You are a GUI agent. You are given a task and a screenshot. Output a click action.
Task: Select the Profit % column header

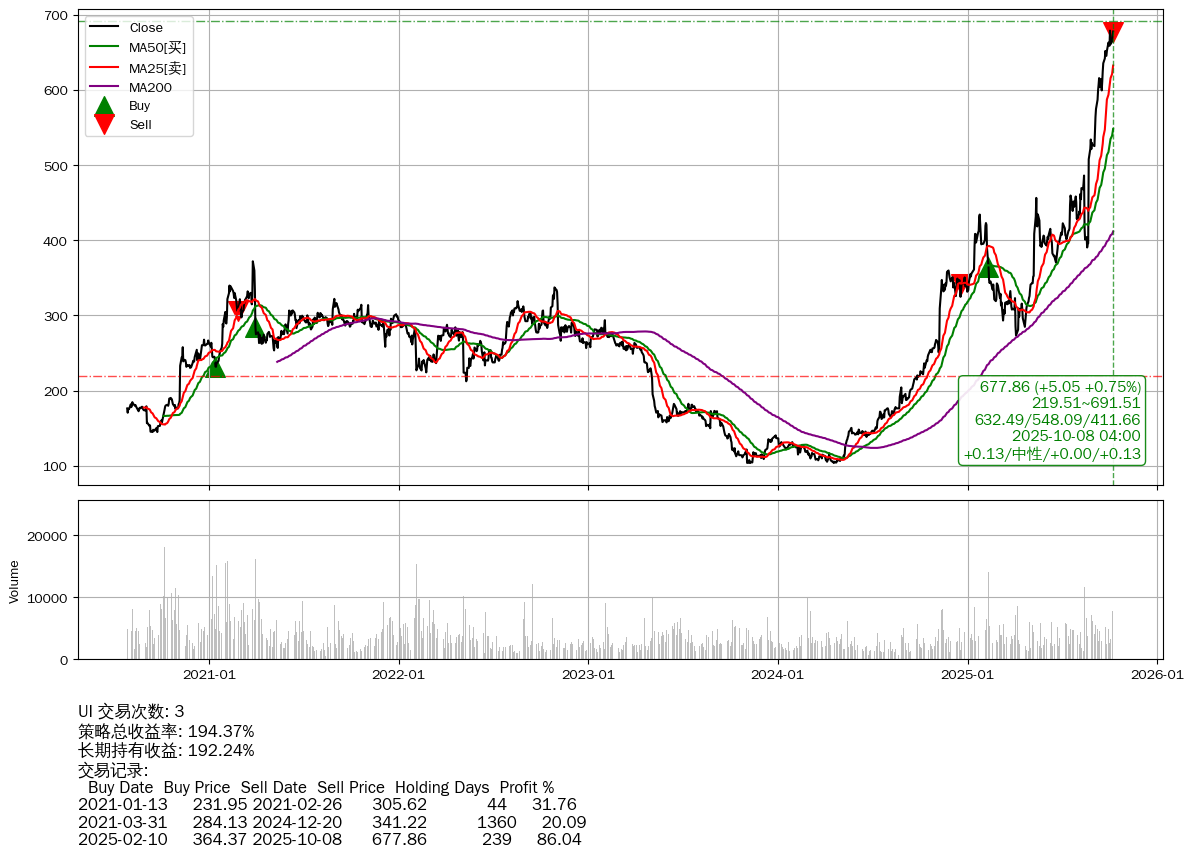tap(526, 787)
